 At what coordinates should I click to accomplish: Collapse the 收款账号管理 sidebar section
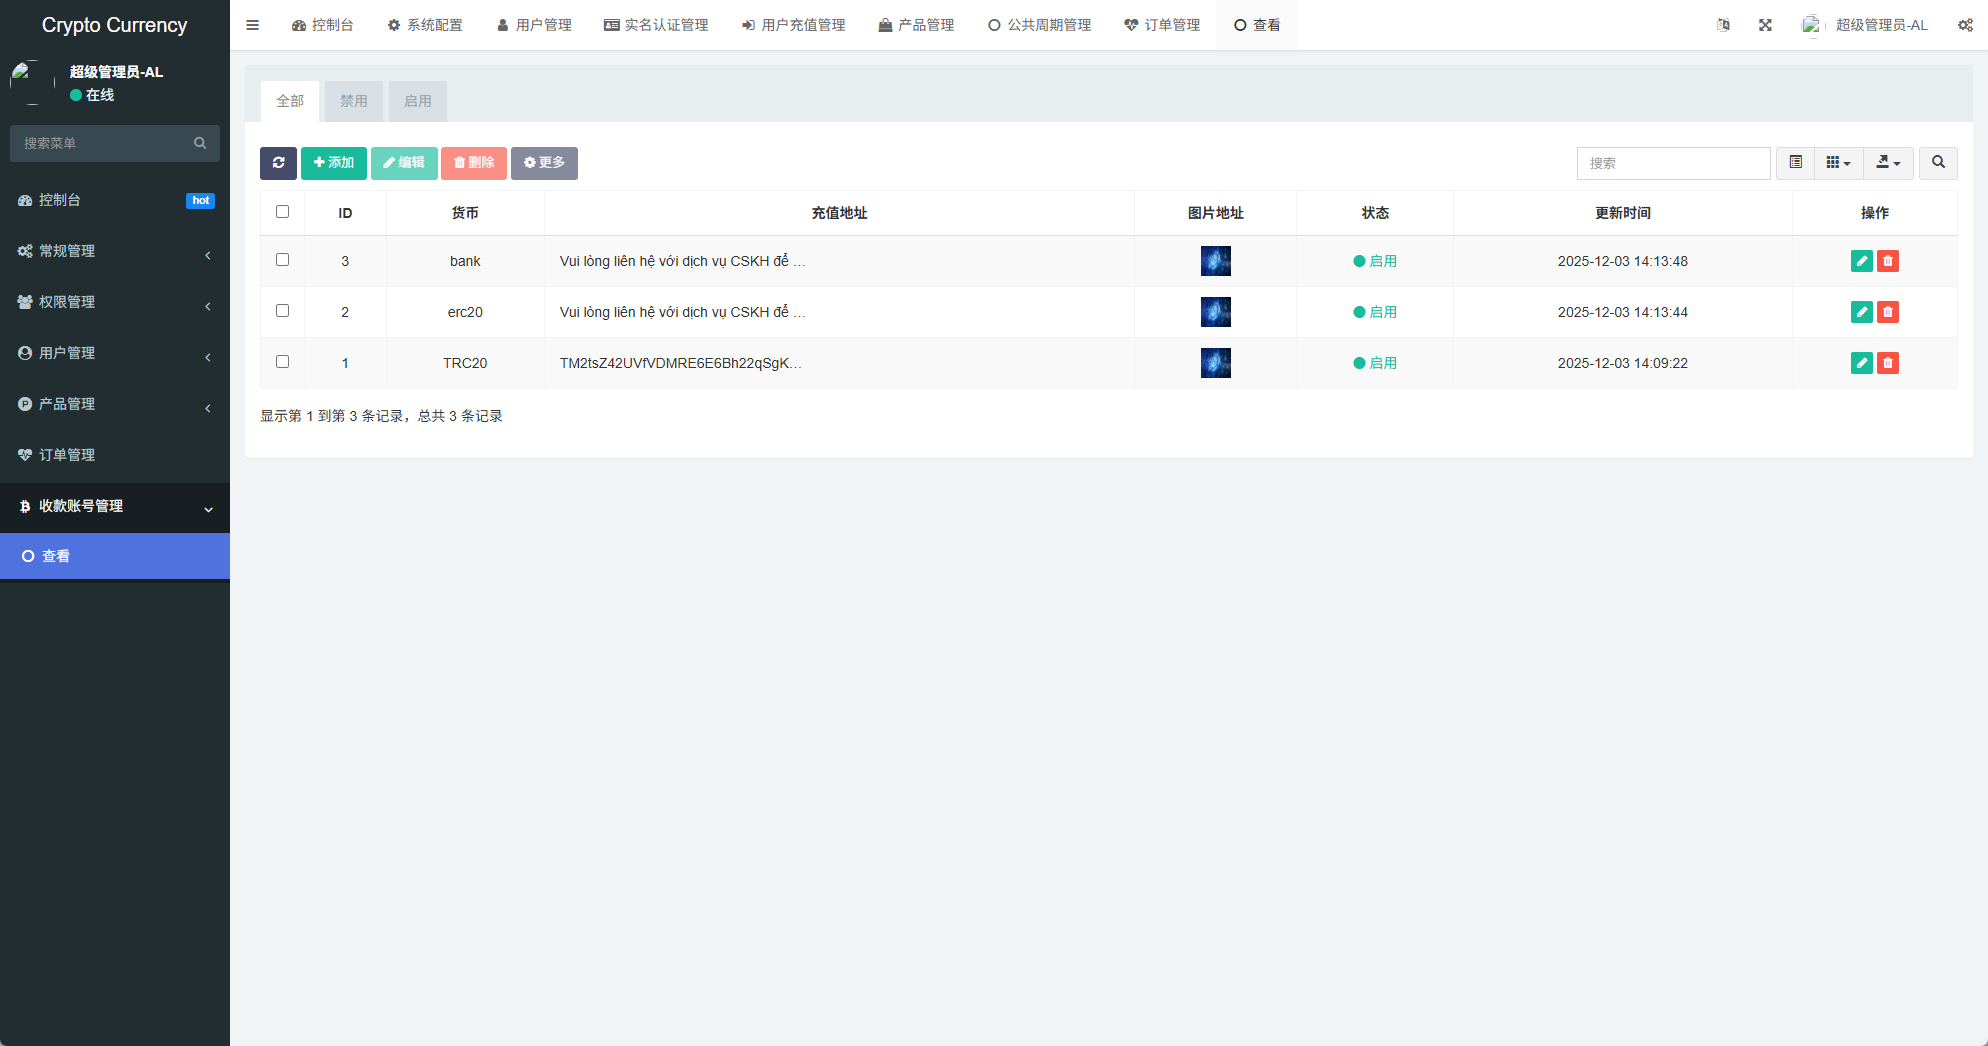pos(115,507)
